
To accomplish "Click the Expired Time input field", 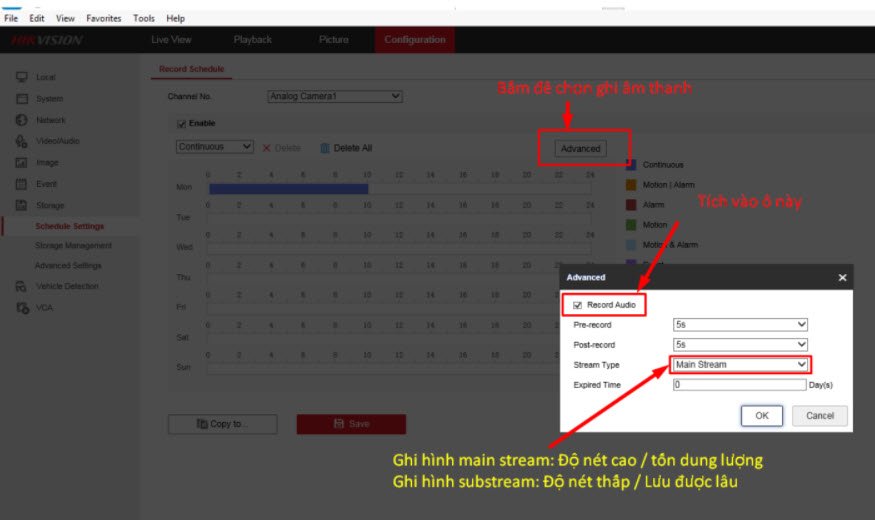I will click(x=739, y=384).
